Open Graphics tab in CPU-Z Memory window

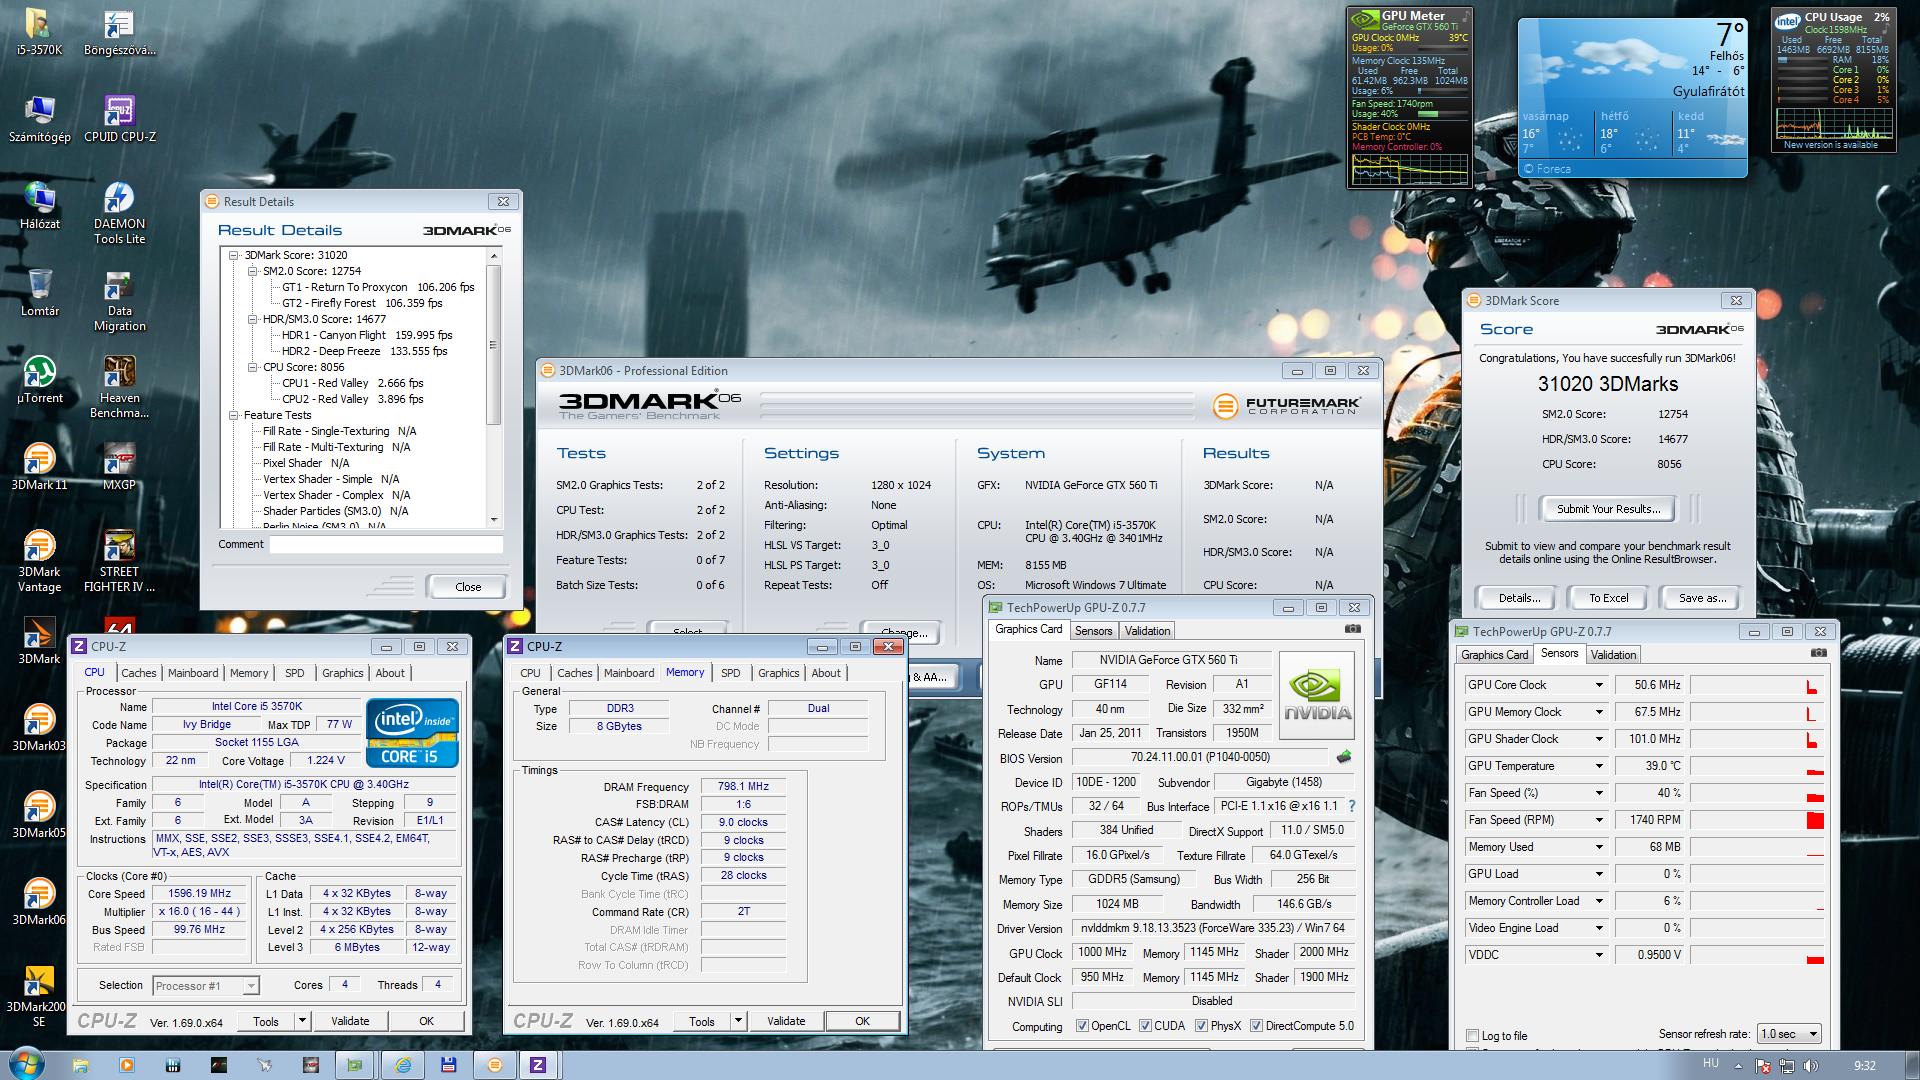(x=778, y=673)
